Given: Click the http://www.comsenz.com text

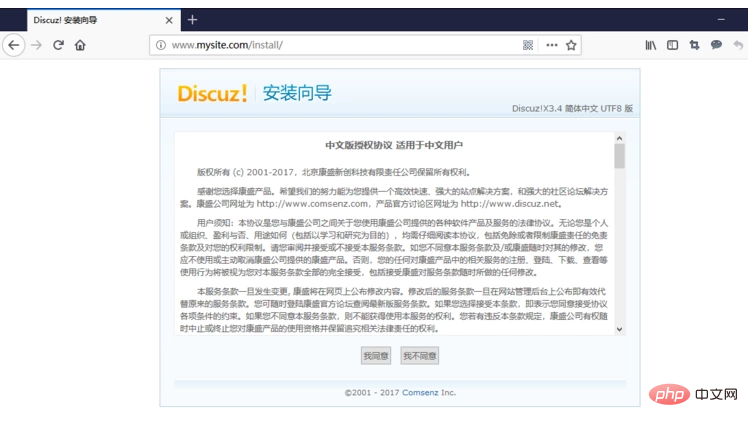Looking at the screenshot, I should 312,204.
